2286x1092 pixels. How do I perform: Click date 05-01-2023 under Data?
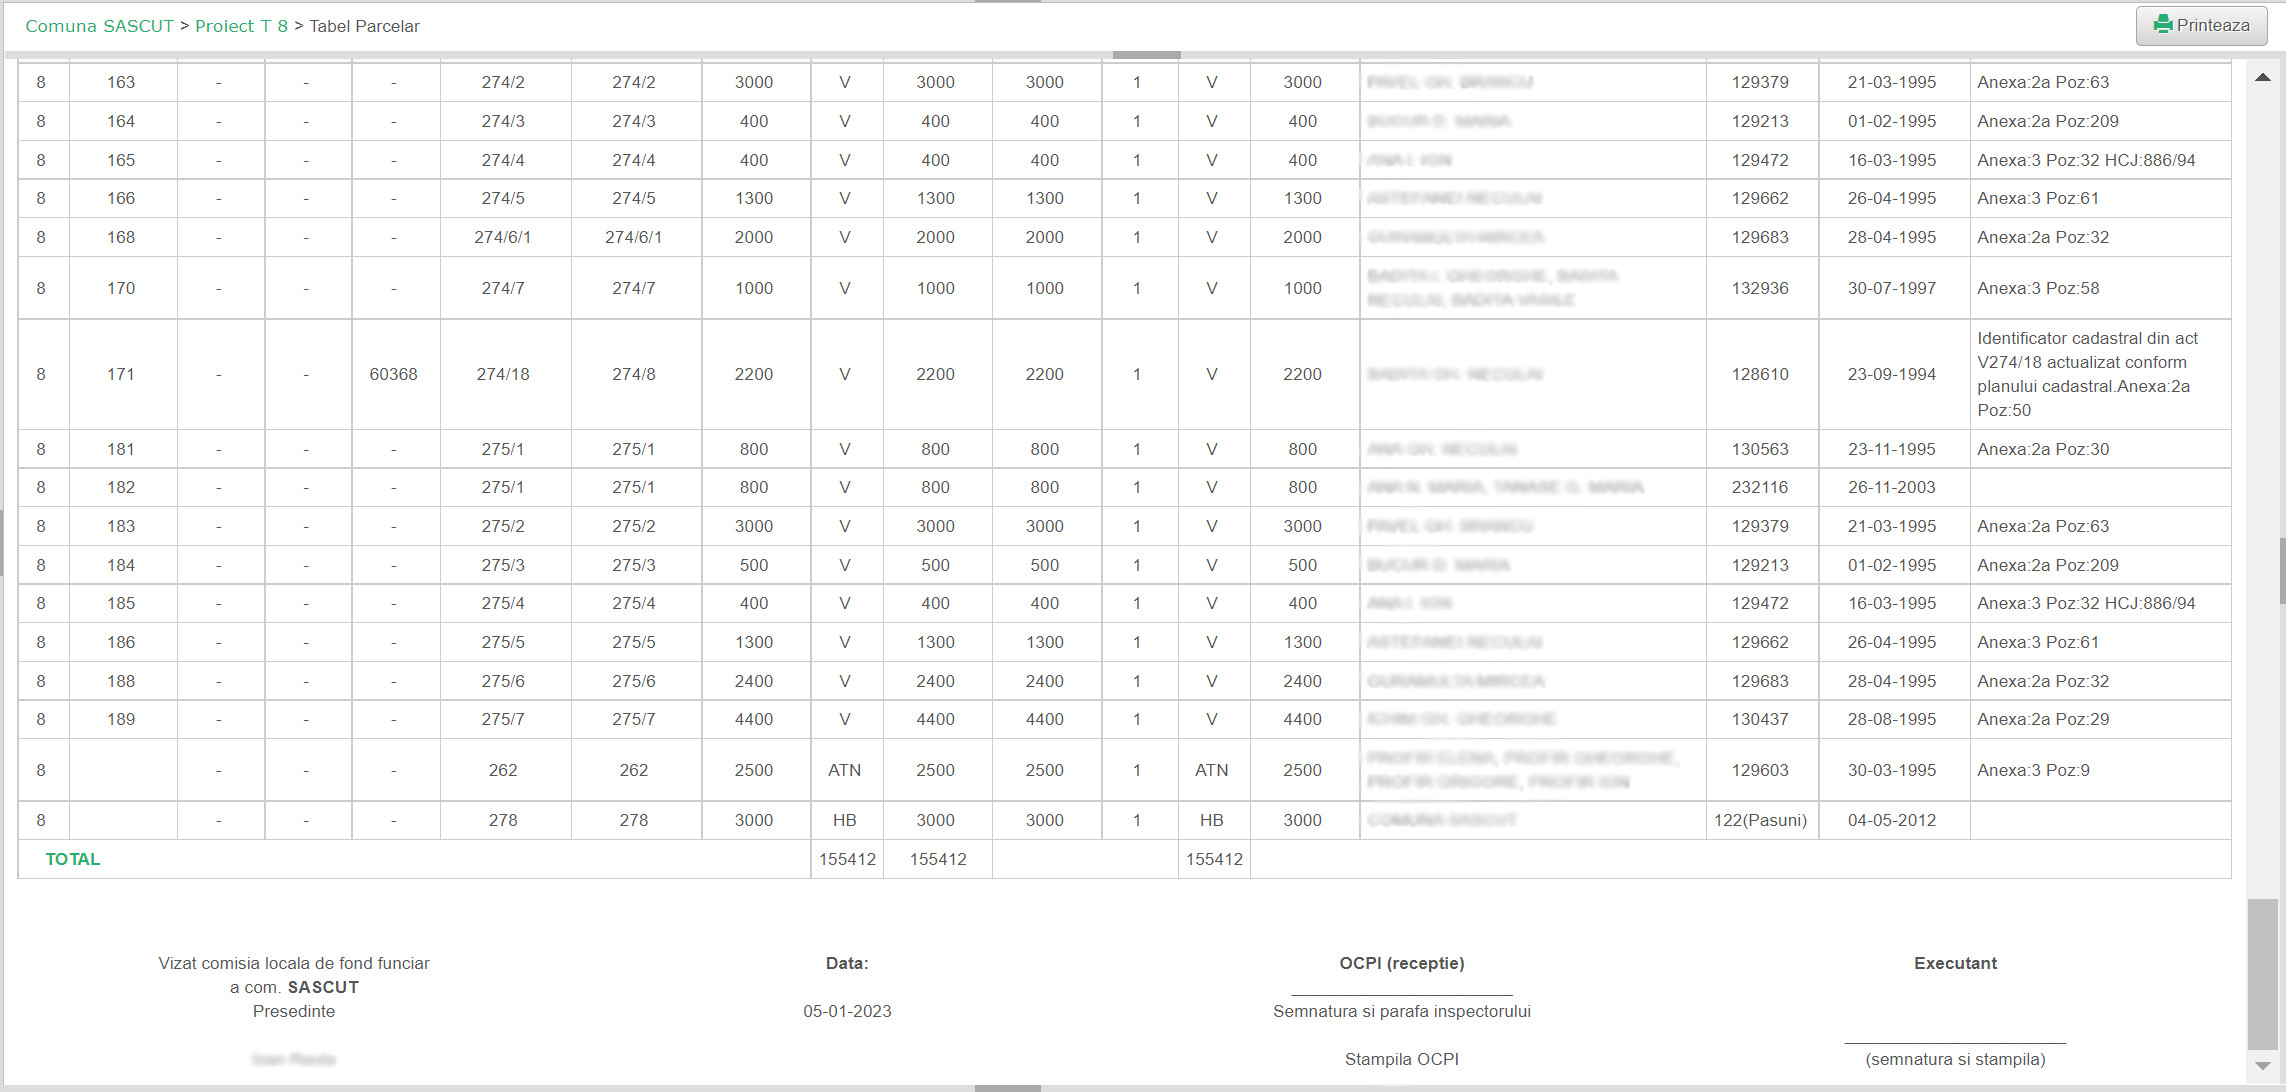pos(846,1011)
